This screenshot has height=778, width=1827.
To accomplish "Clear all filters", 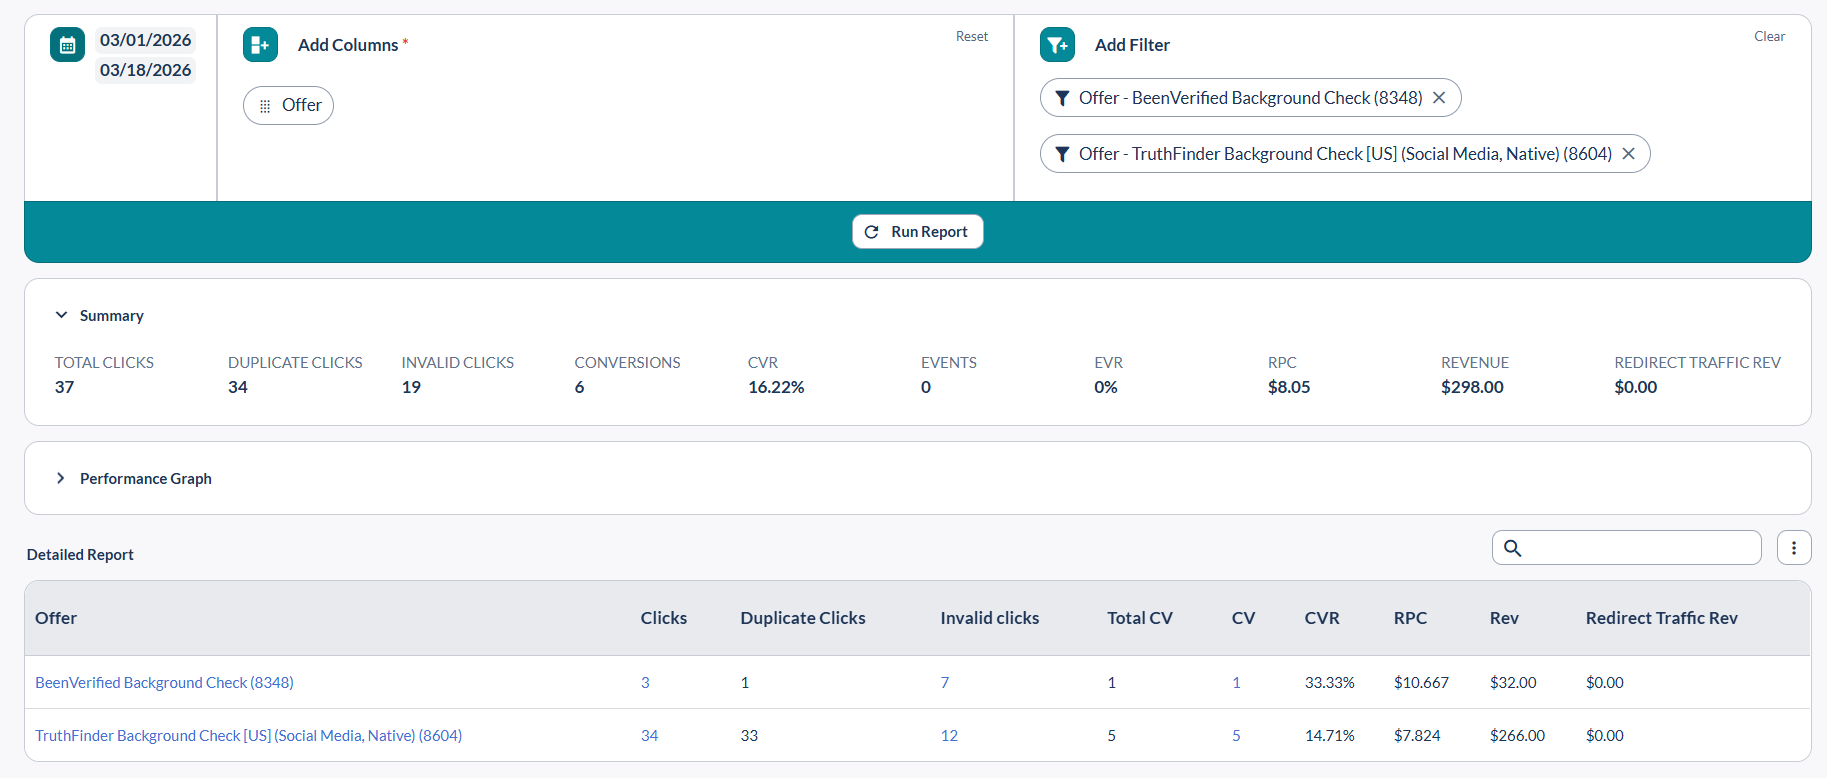I will click(x=1769, y=37).
